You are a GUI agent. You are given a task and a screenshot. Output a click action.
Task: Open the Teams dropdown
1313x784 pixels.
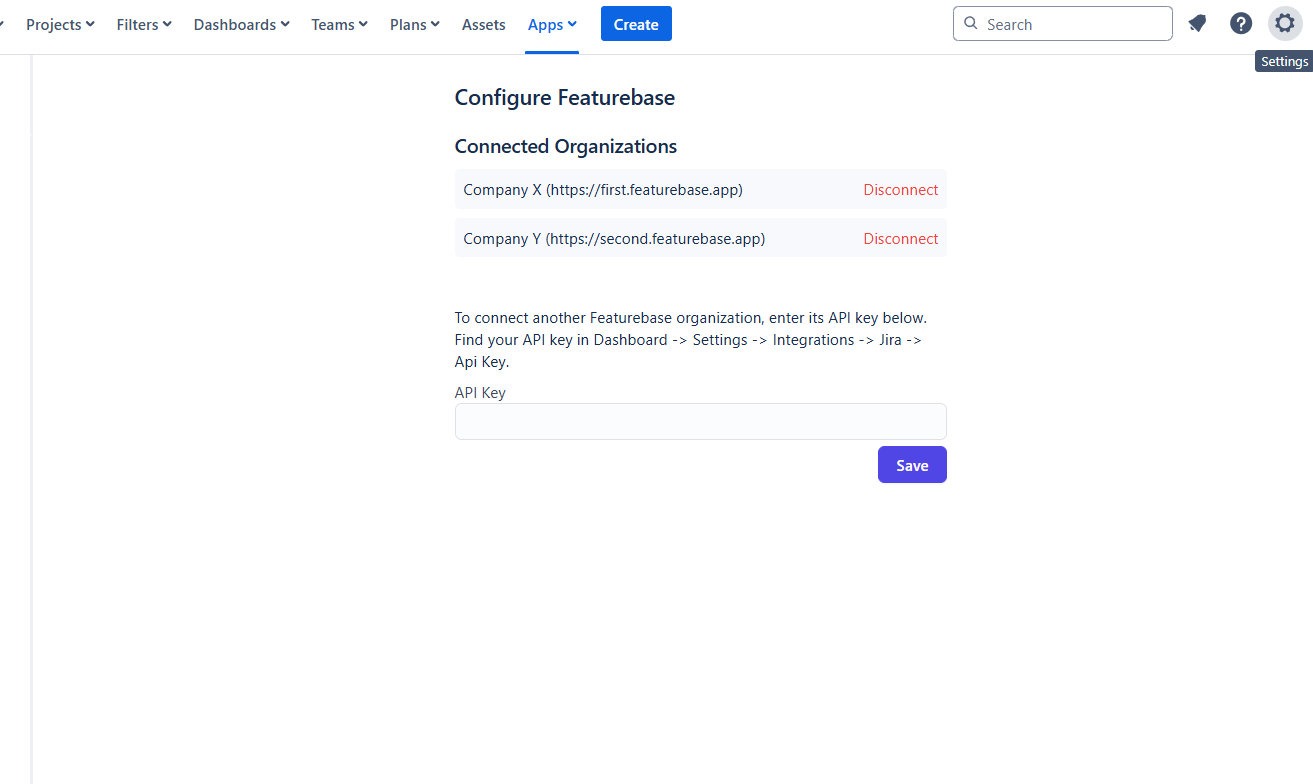coord(339,24)
